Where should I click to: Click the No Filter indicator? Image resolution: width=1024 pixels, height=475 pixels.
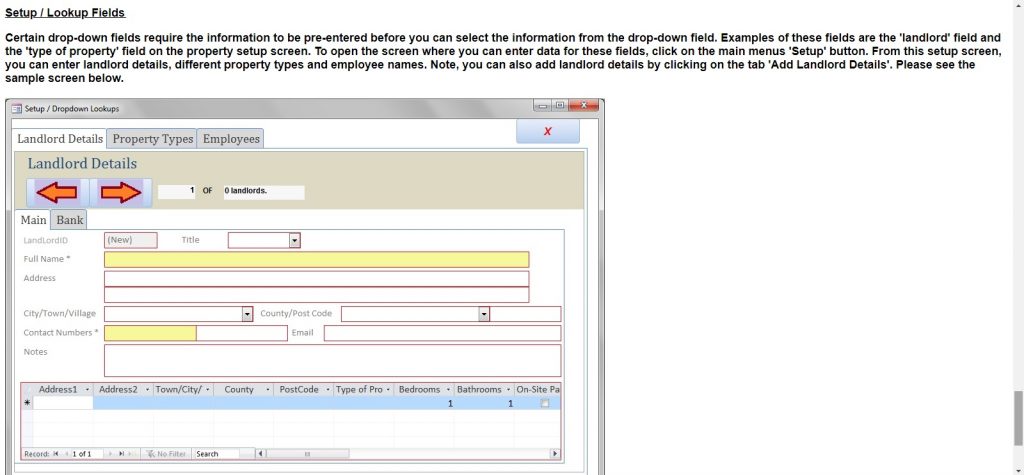166,454
